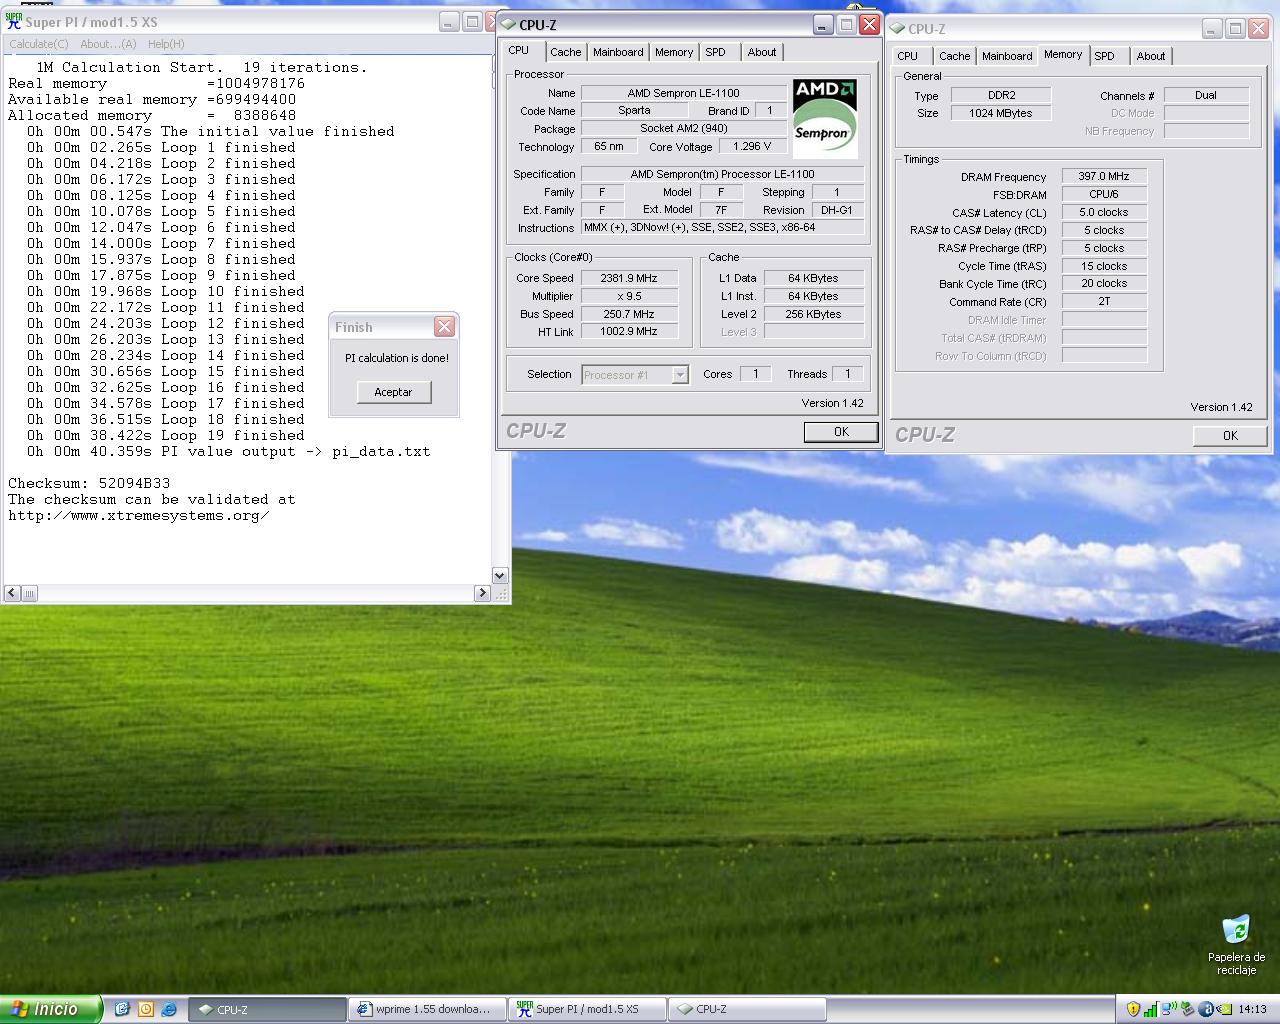
Task: Open the Calculate(C) menu in Super PI
Action: (x=39, y=44)
